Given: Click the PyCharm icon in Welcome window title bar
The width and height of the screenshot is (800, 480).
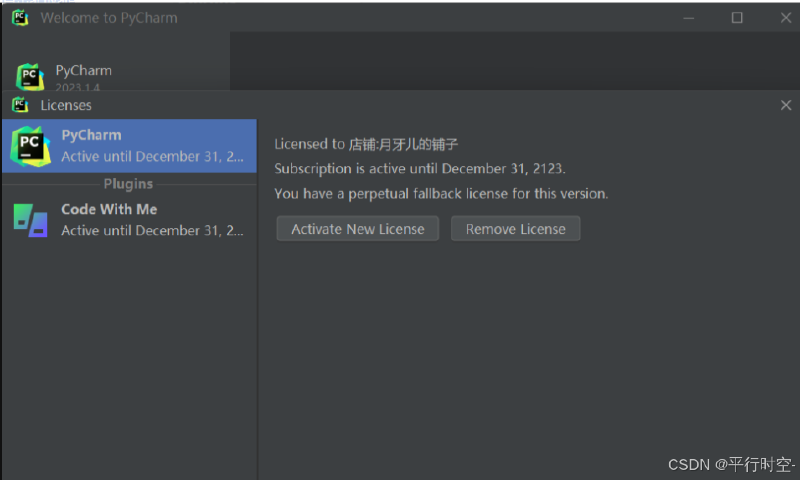Looking at the screenshot, I should pos(20,18).
